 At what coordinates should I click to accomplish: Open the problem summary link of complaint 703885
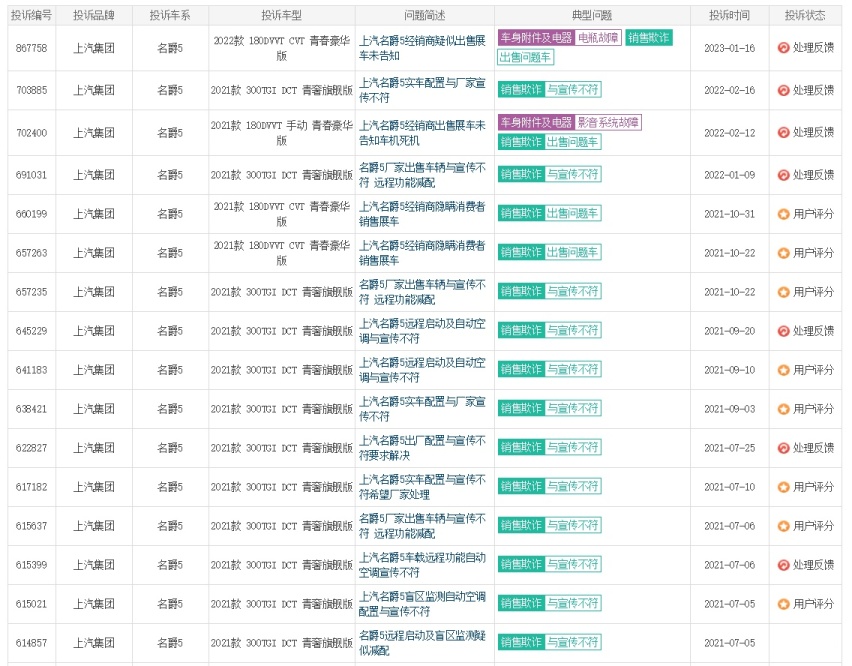[x=422, y=90]
